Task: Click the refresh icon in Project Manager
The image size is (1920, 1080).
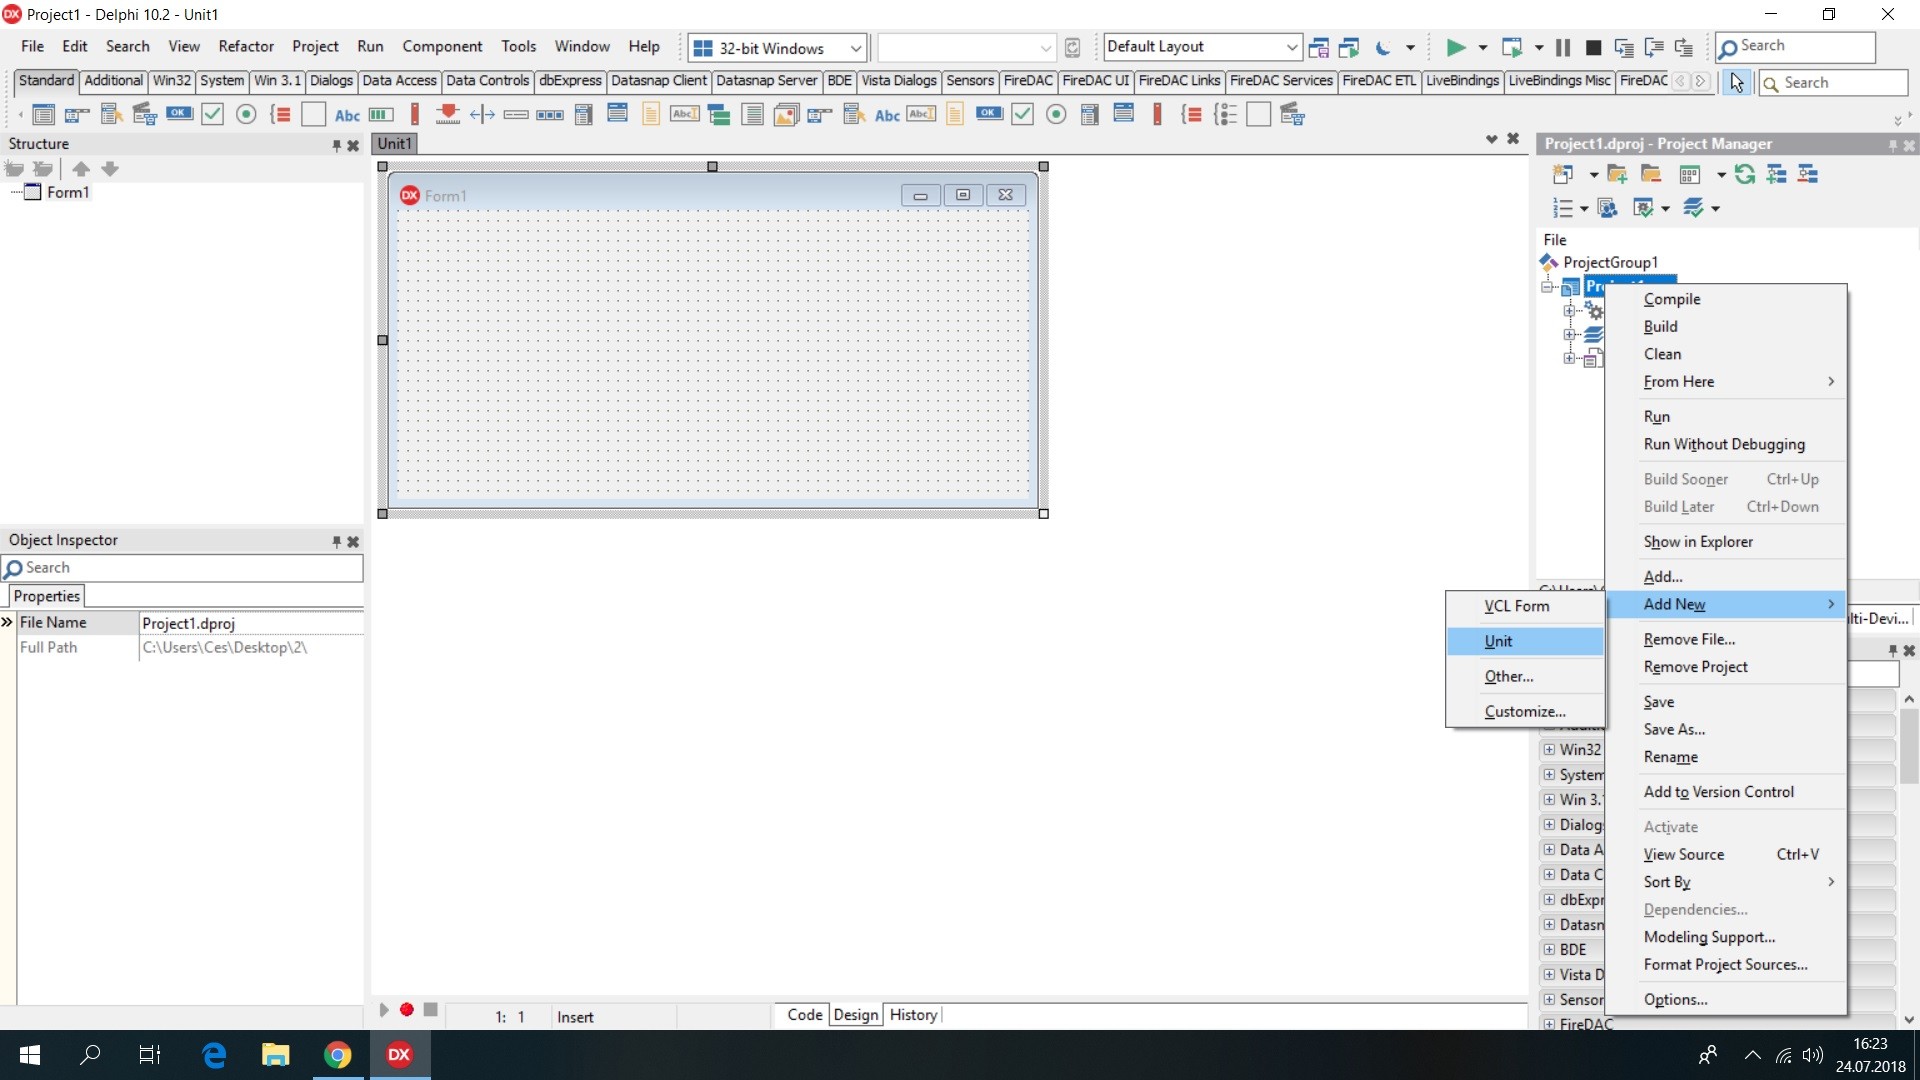Action: coord(1745,174)
